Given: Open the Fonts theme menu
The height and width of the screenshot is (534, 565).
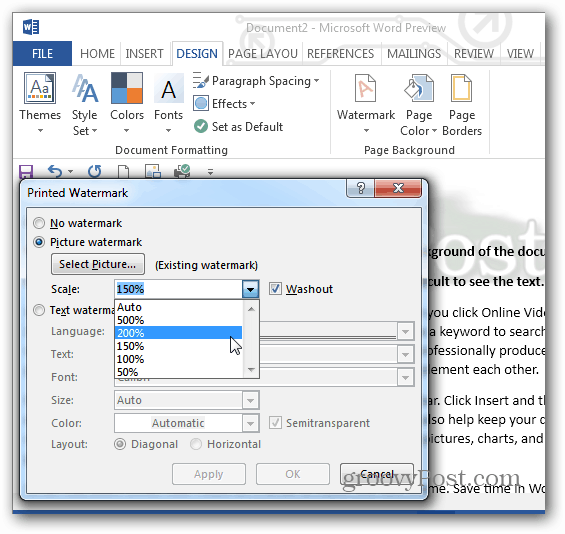Looking at the screenshot, I should 168,103.
